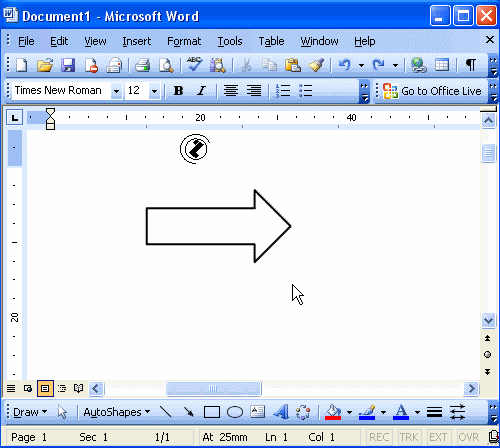Select the Oval drawing tool

click(x=235, y=412)
